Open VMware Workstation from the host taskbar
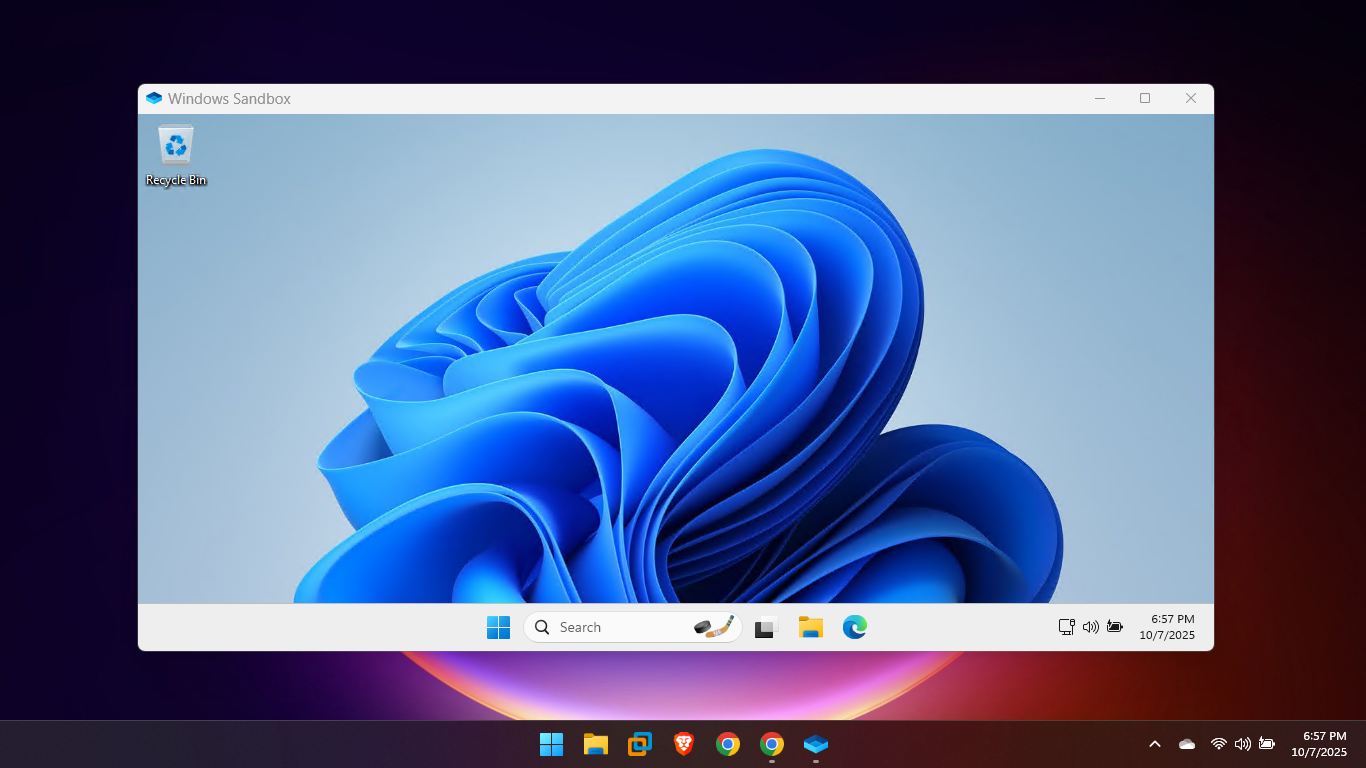Image resolution: width=1366 pixels, height=768 pixels. pos(640,744)
